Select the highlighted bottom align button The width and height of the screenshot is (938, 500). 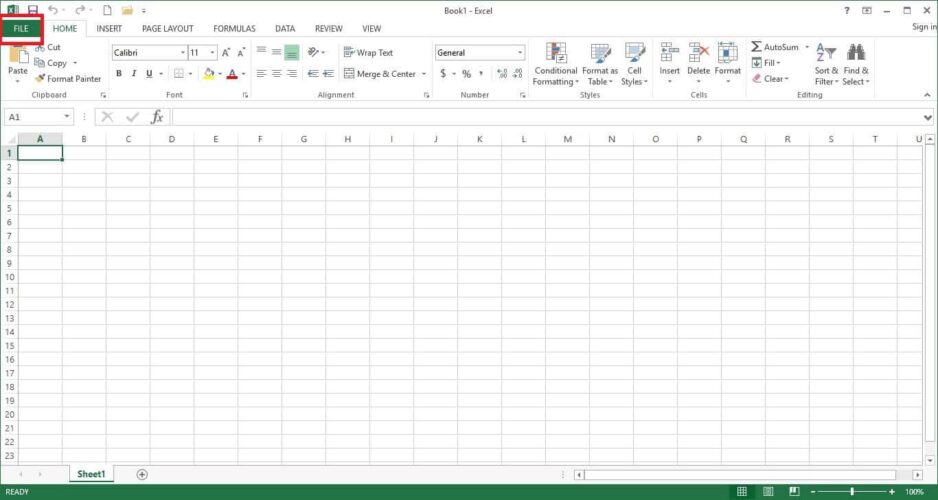pos(291,53)
